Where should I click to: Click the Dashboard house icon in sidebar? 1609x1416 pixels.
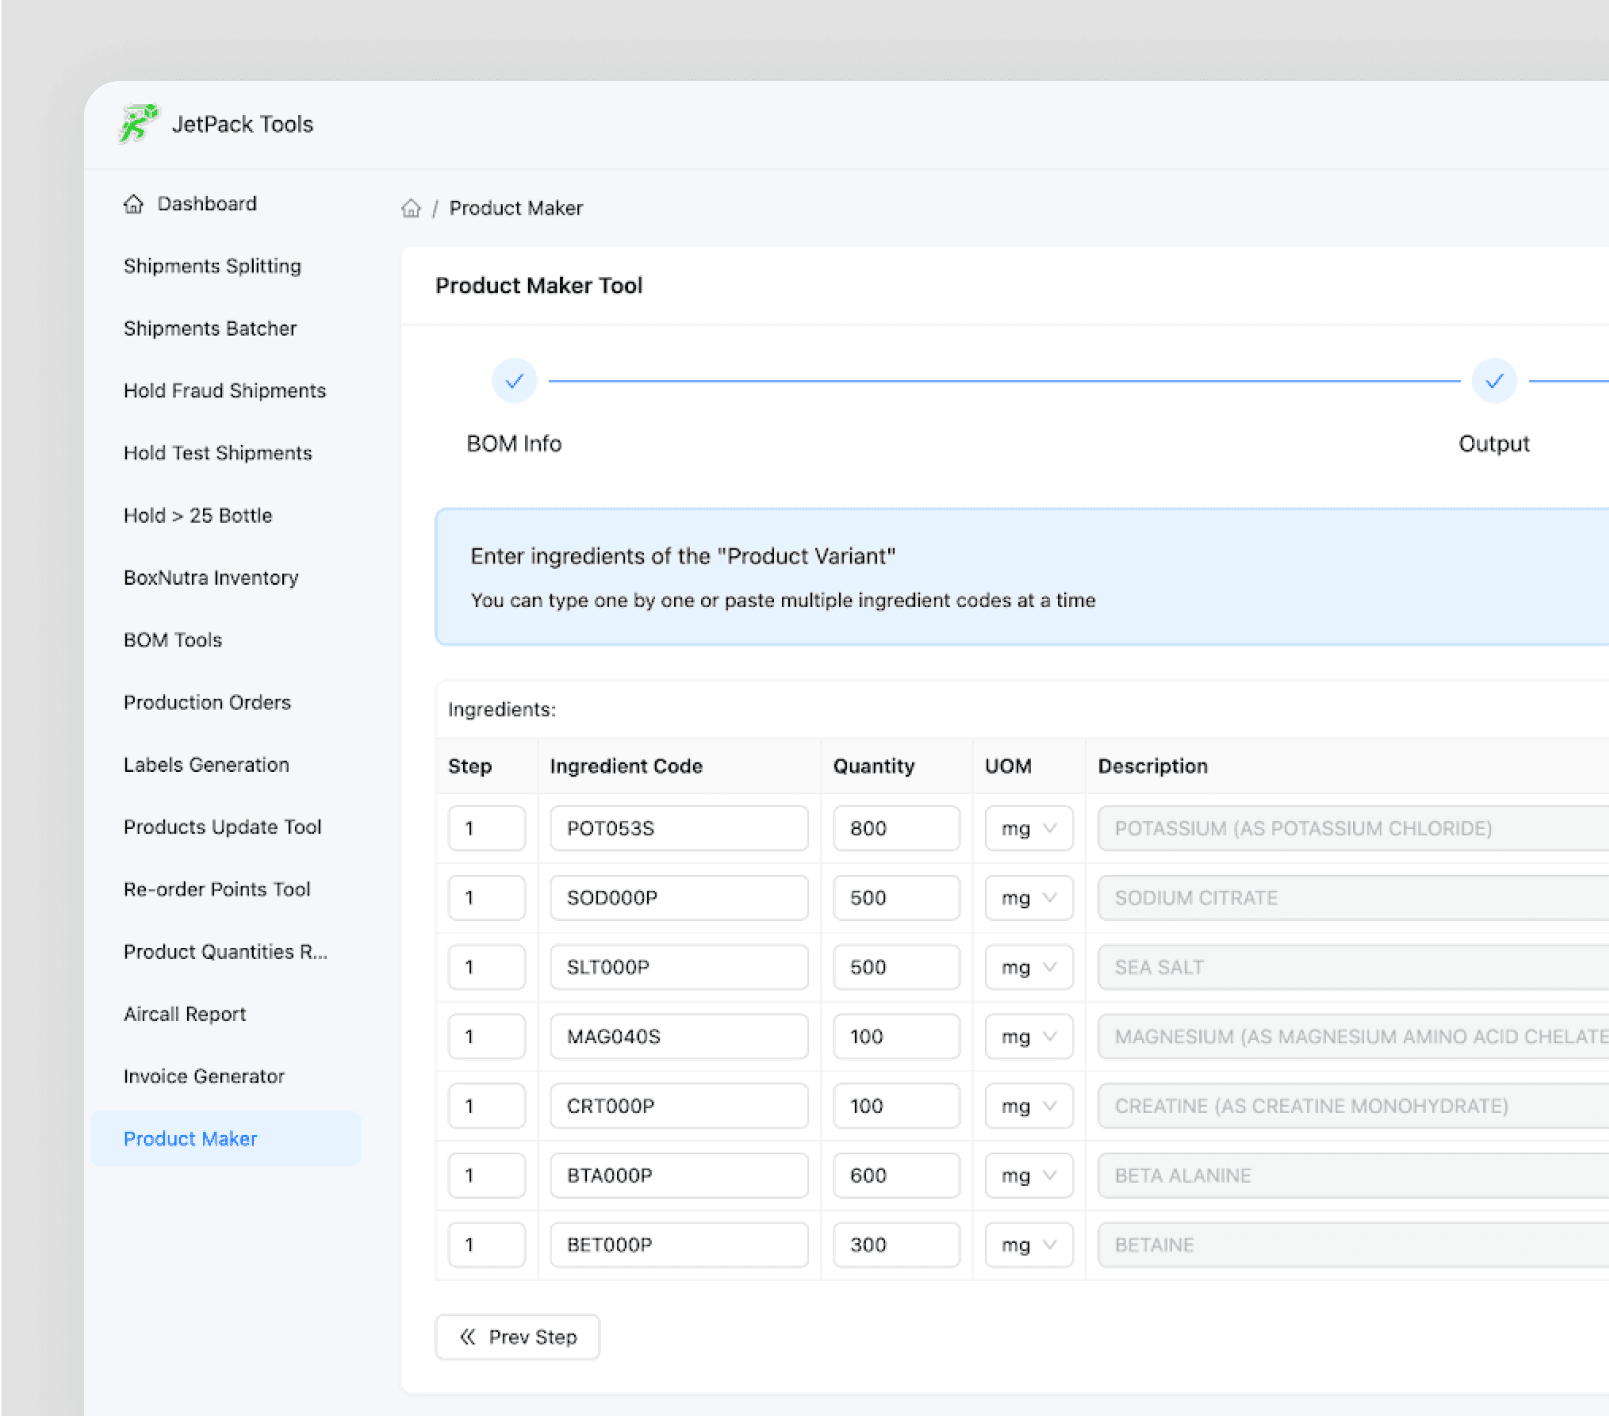(x=134, y=204)
